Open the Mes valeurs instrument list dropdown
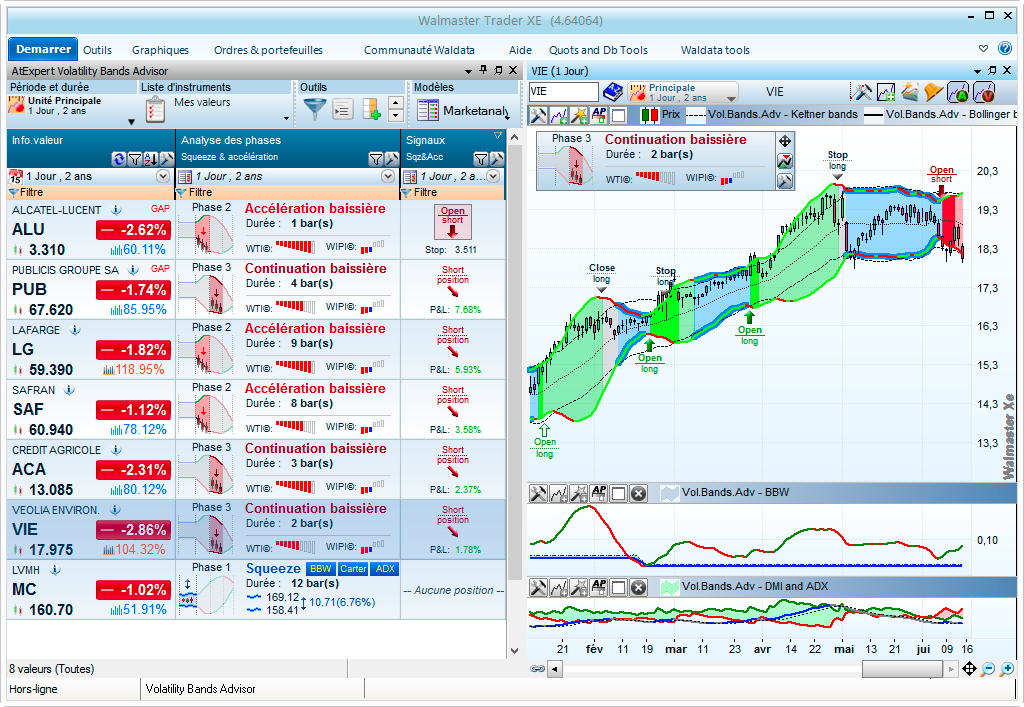1024x707 pixels. [x=286, y=118]
